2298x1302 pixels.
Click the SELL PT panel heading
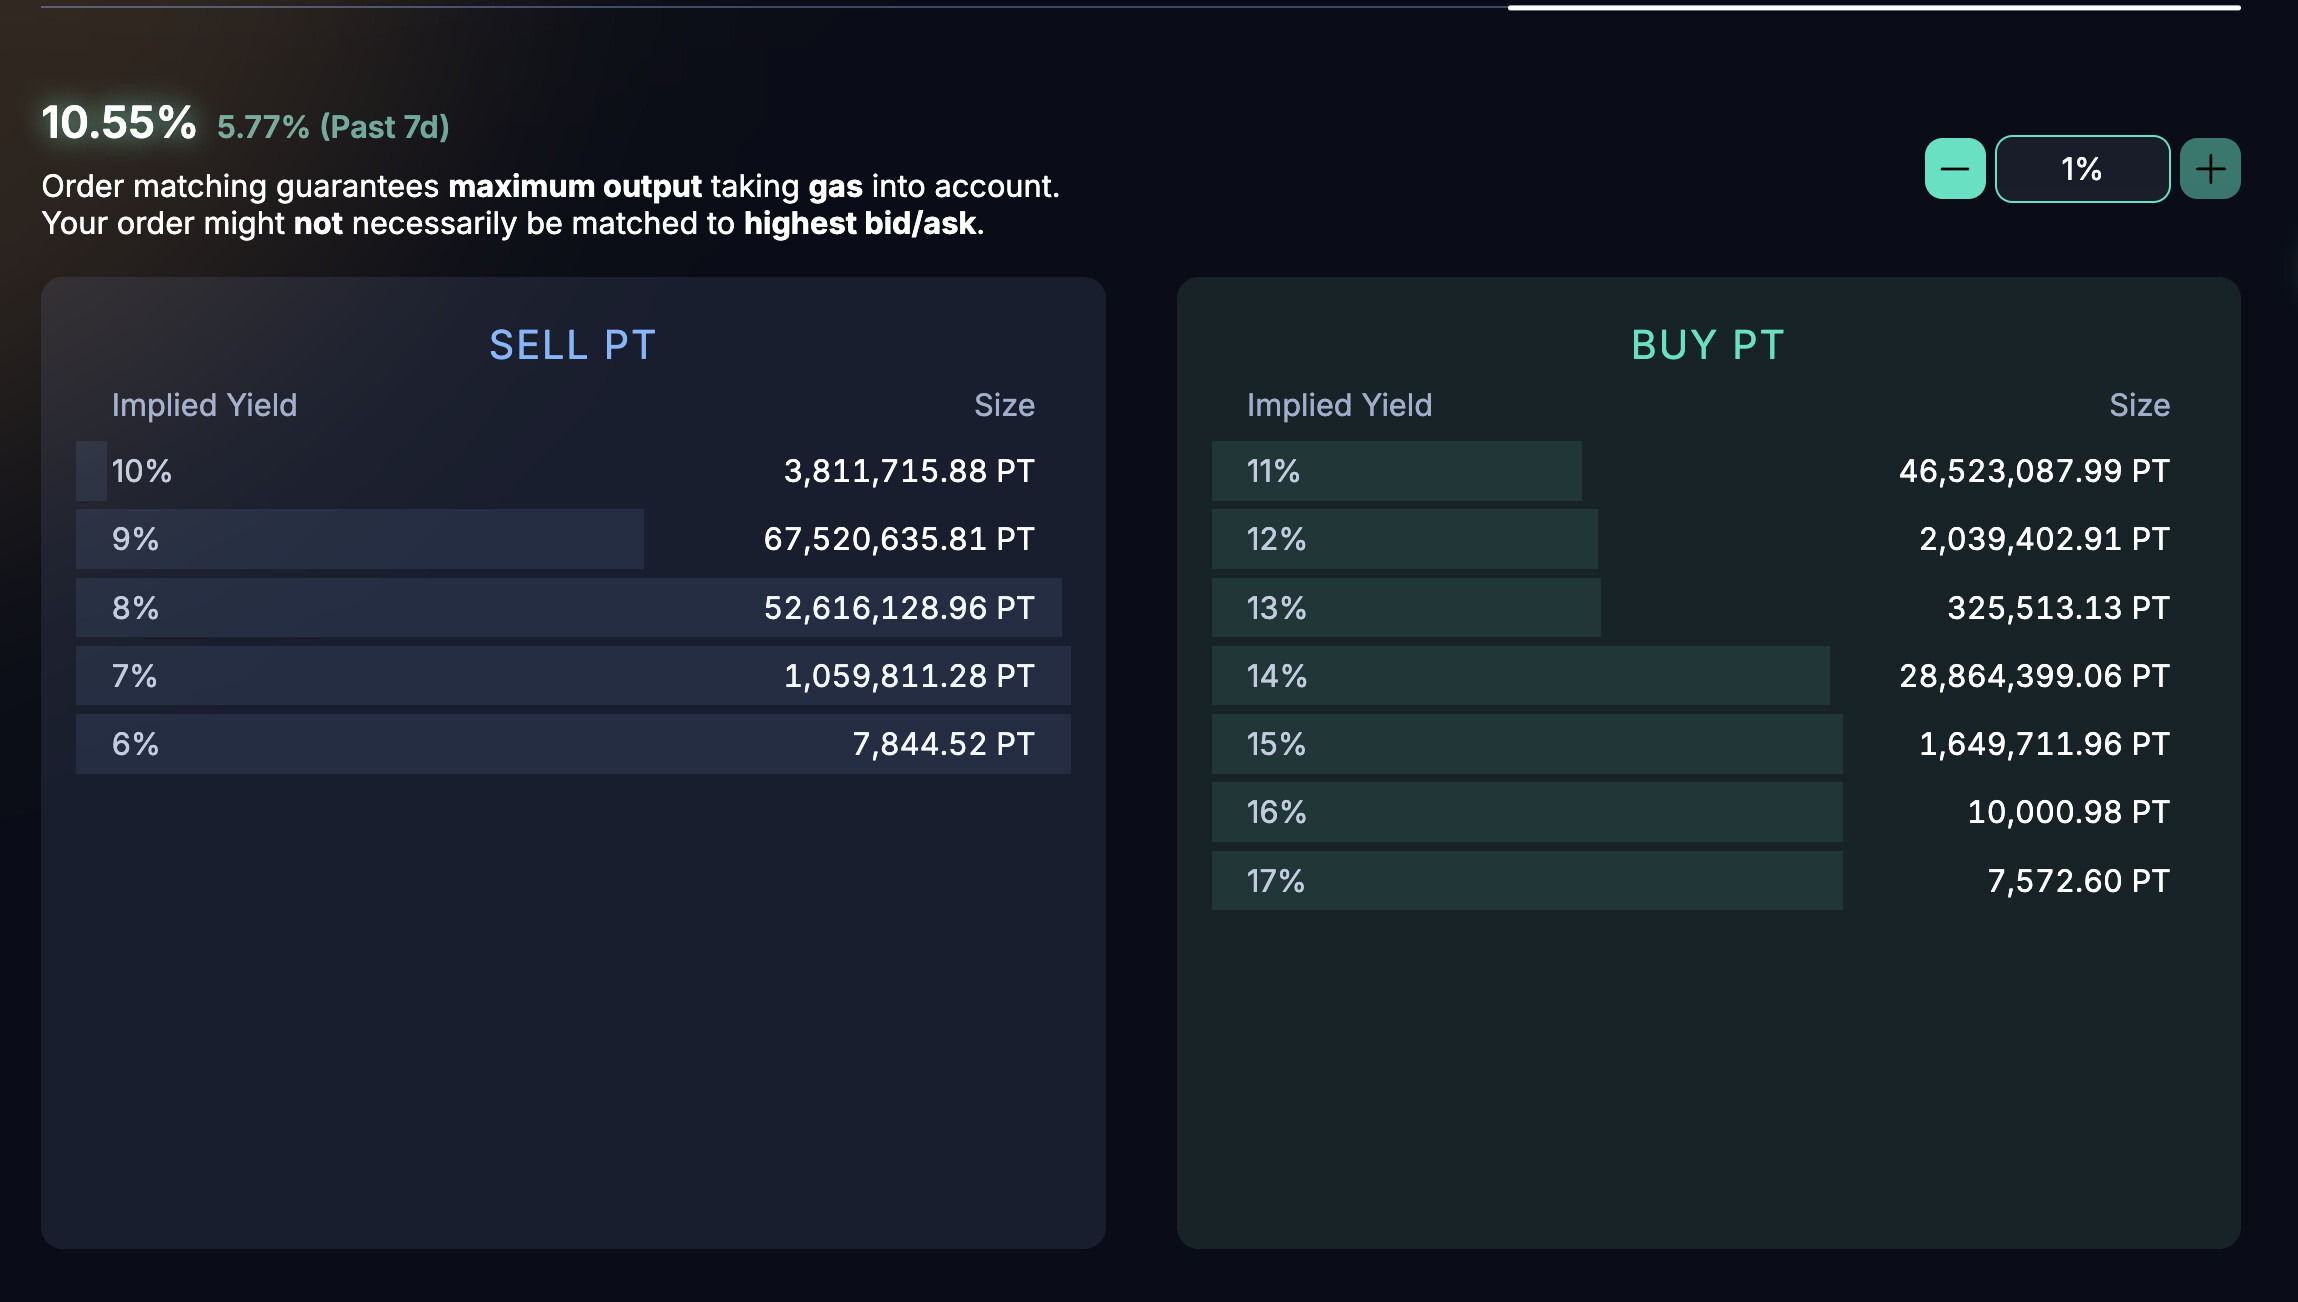pyautogui.click(x=572, y=345)
